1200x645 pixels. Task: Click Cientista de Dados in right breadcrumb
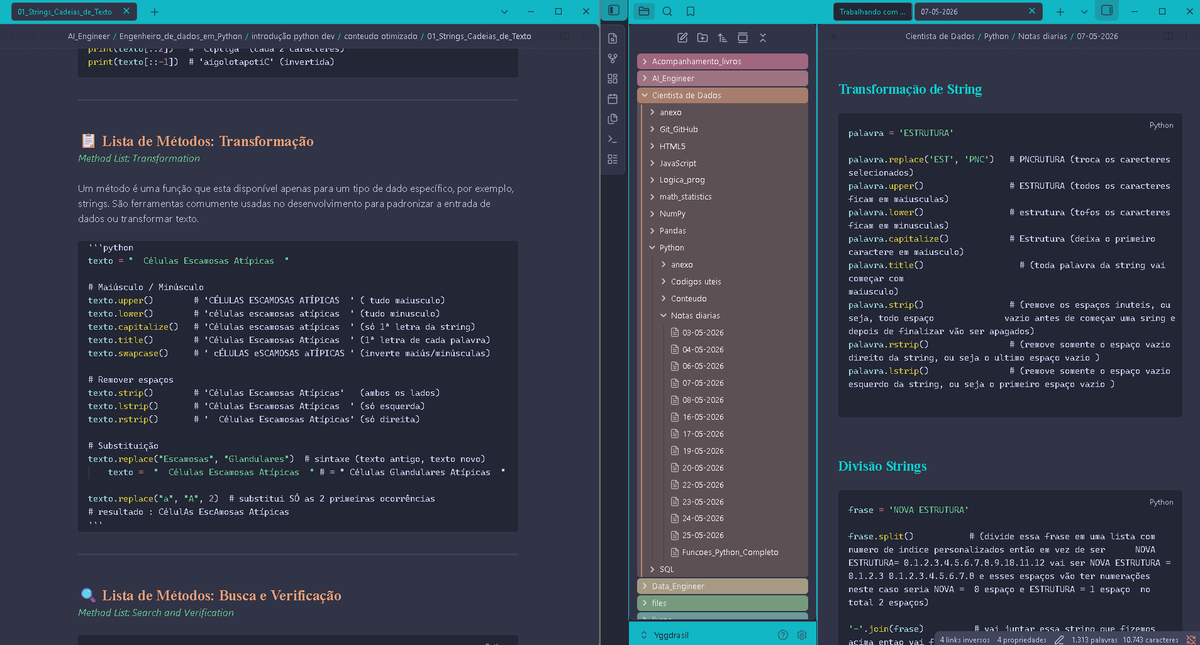point(939,35)
